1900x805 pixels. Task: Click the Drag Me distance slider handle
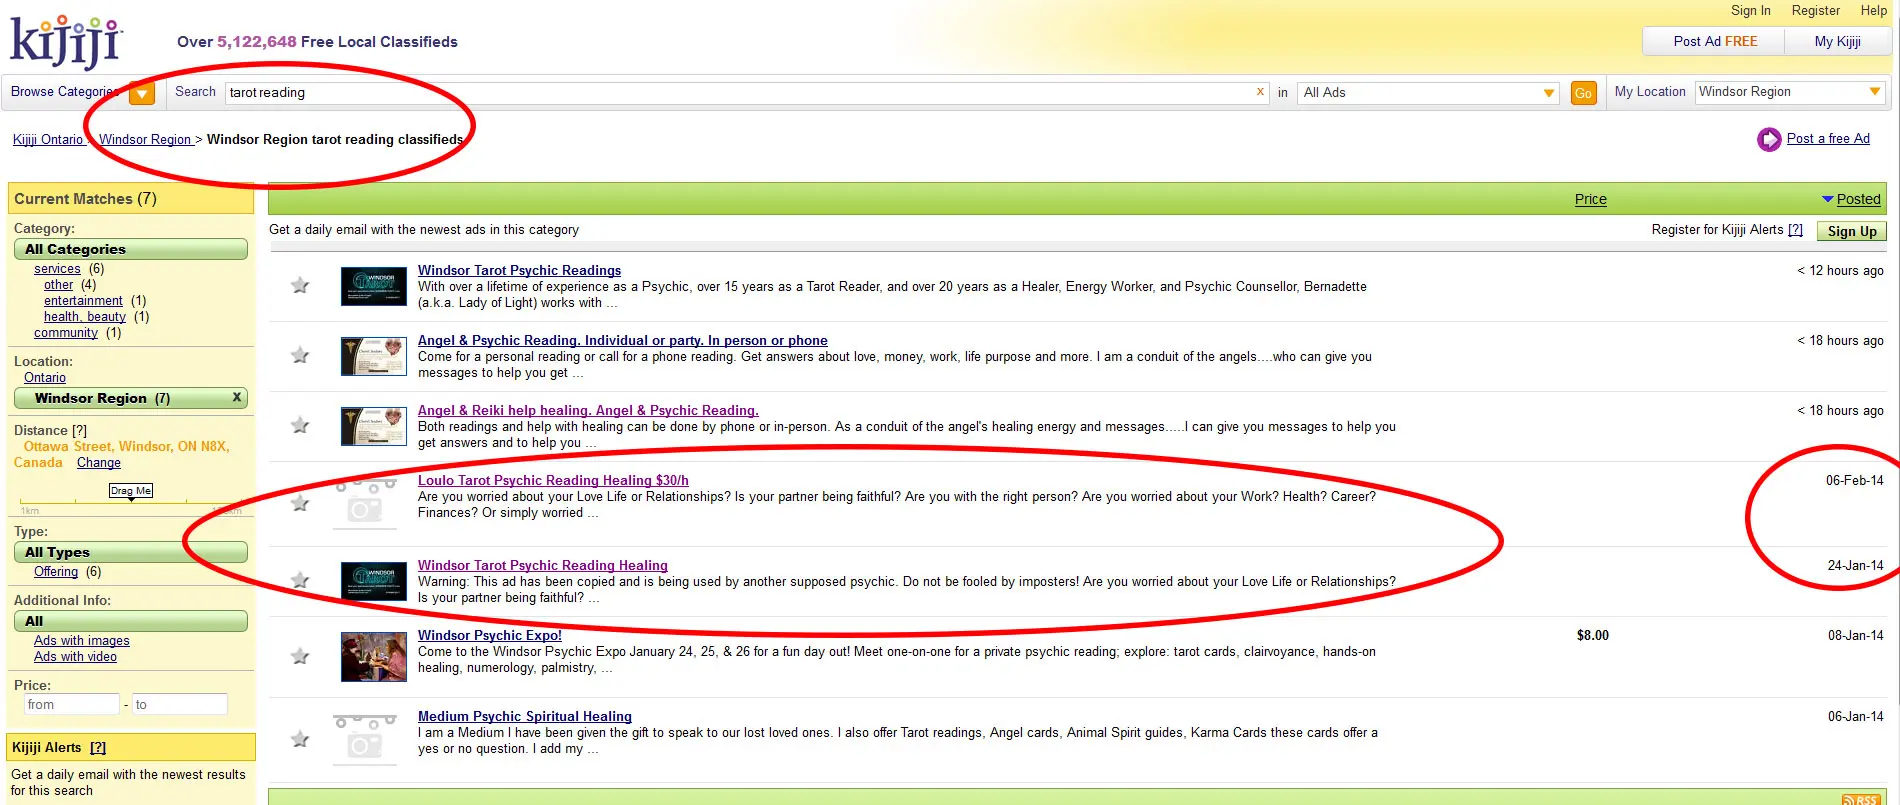131,491
